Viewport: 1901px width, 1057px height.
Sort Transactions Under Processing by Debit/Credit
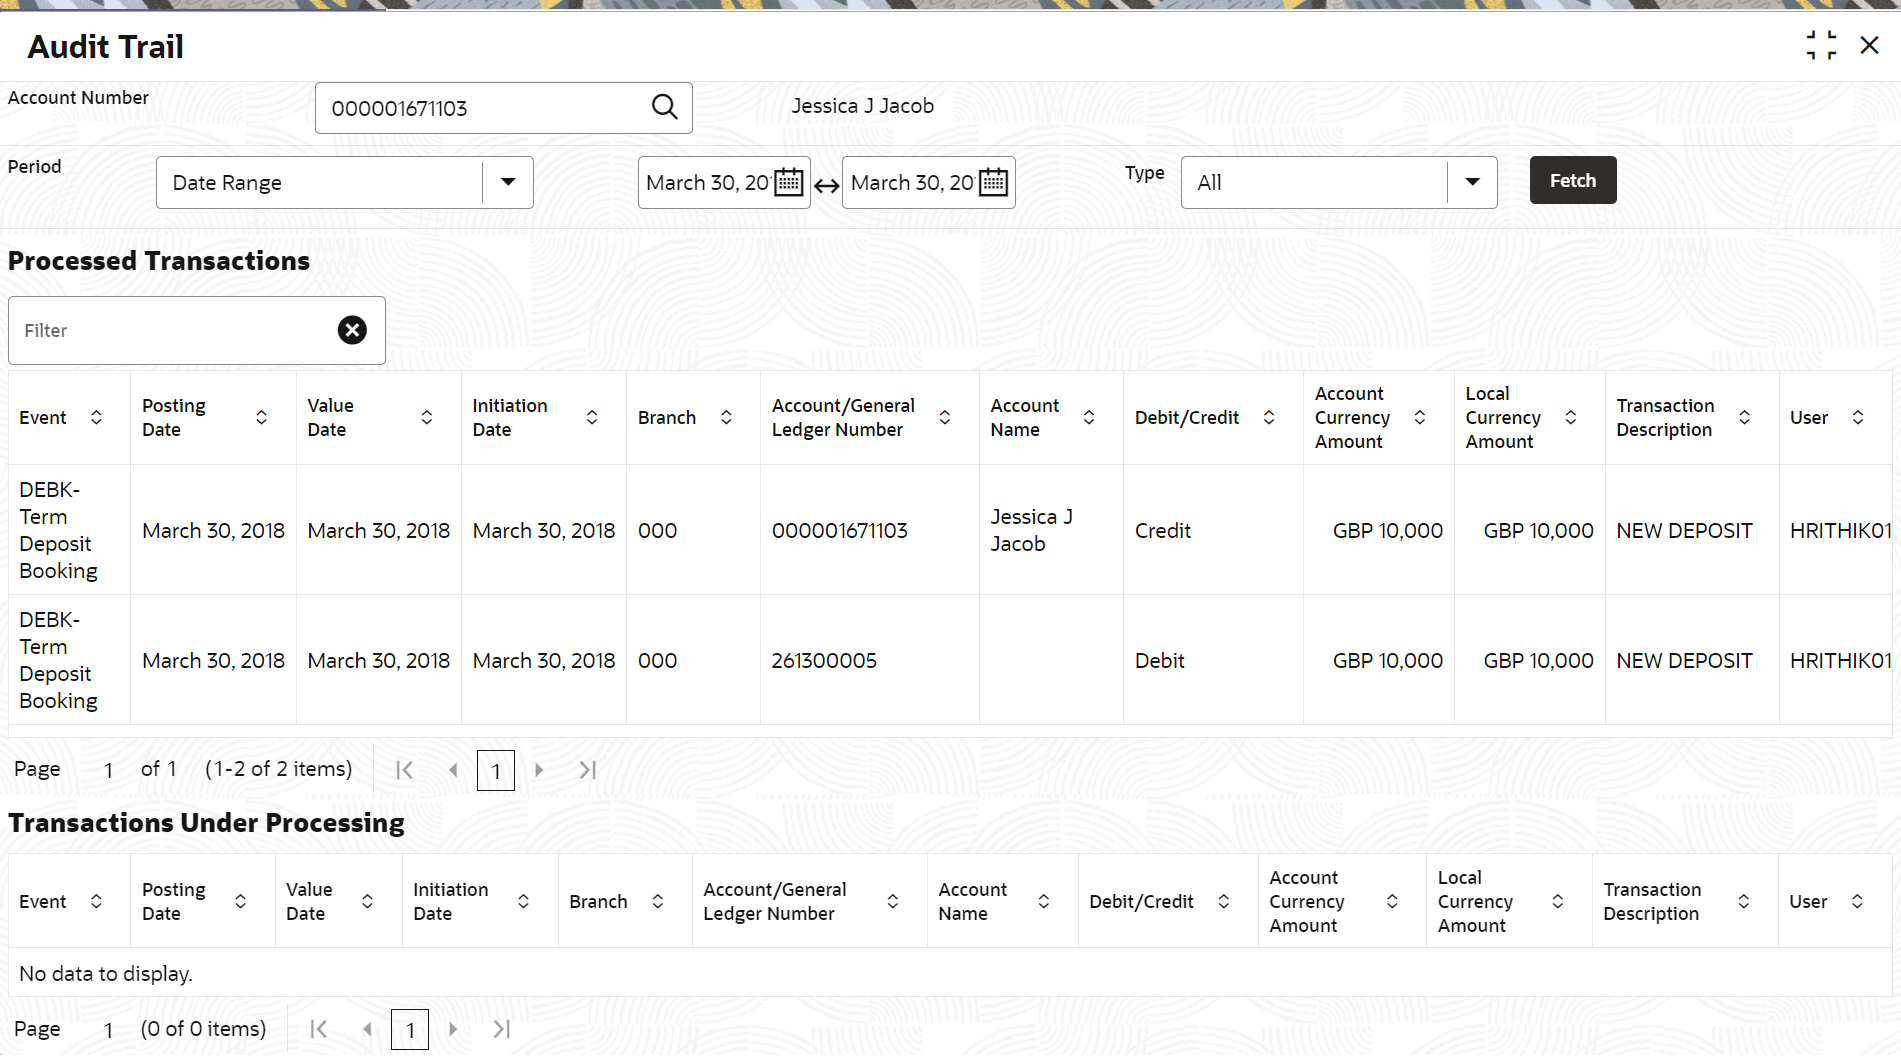tap(1223, 901)
